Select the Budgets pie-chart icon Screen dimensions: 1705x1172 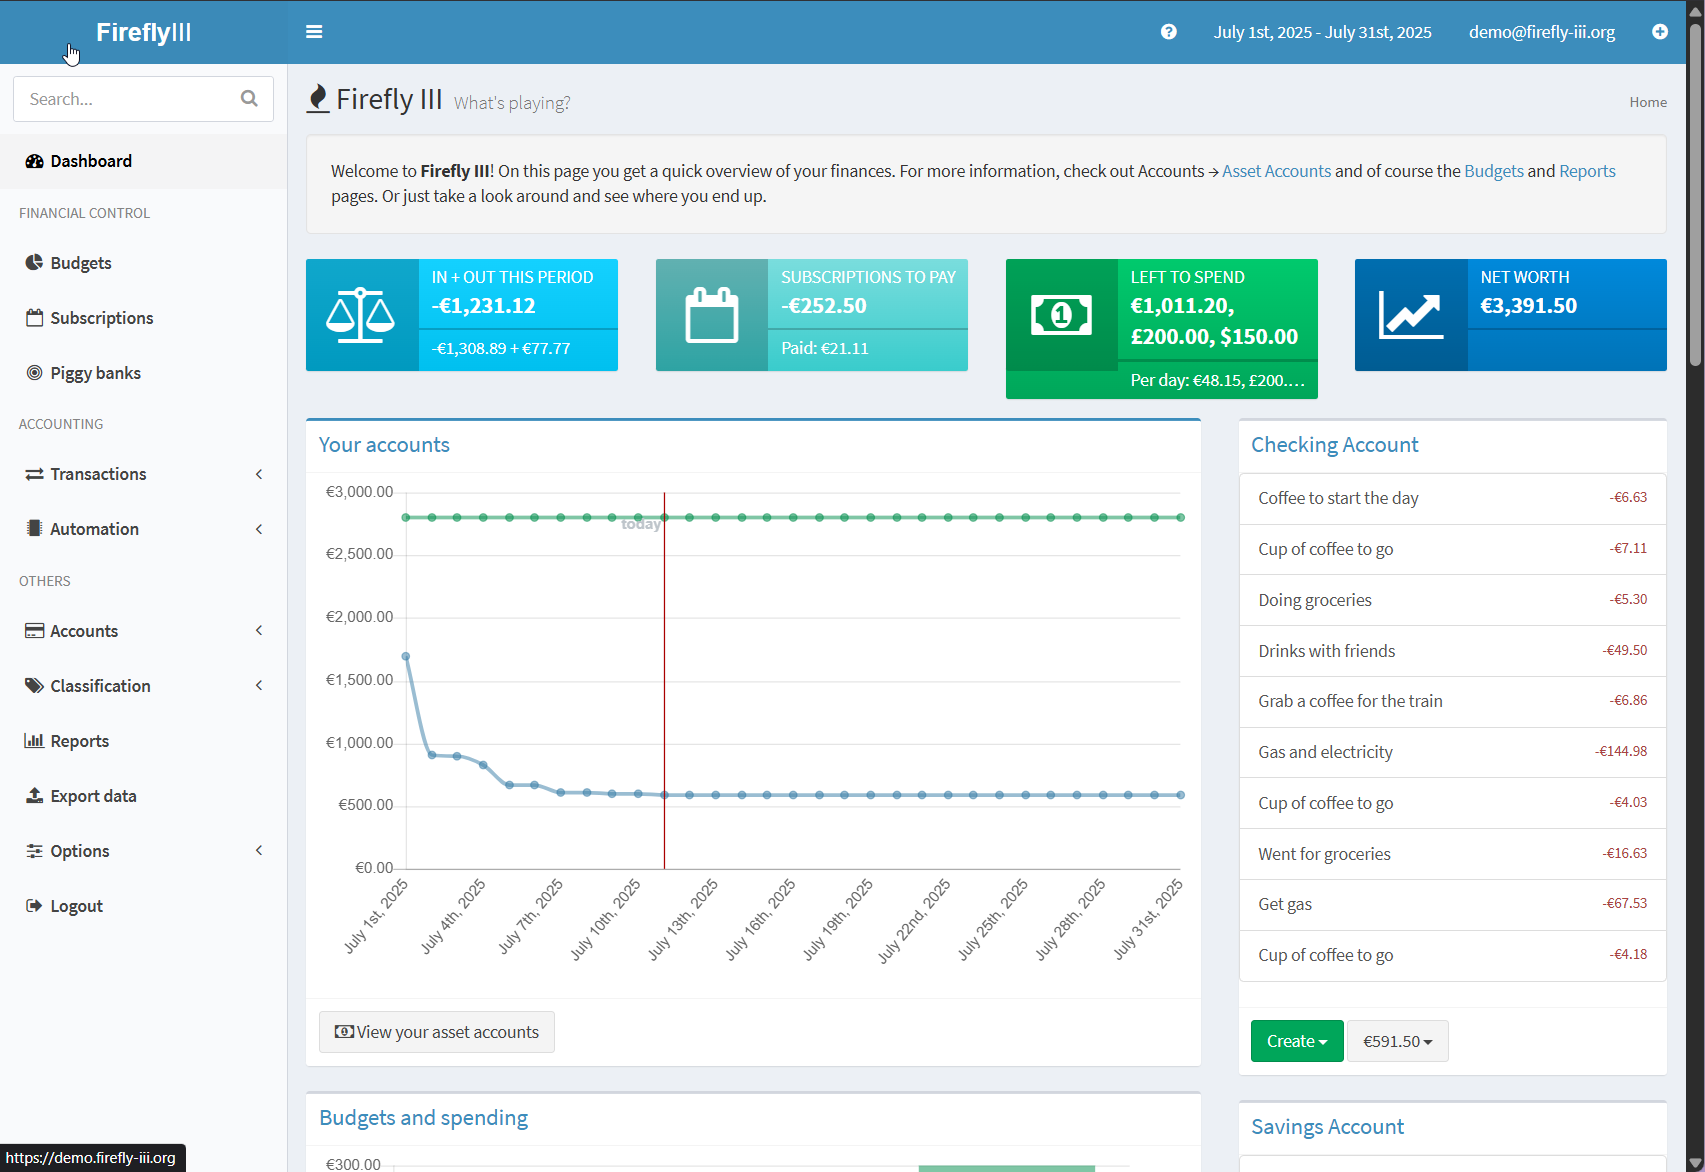(x=35, y=263)
